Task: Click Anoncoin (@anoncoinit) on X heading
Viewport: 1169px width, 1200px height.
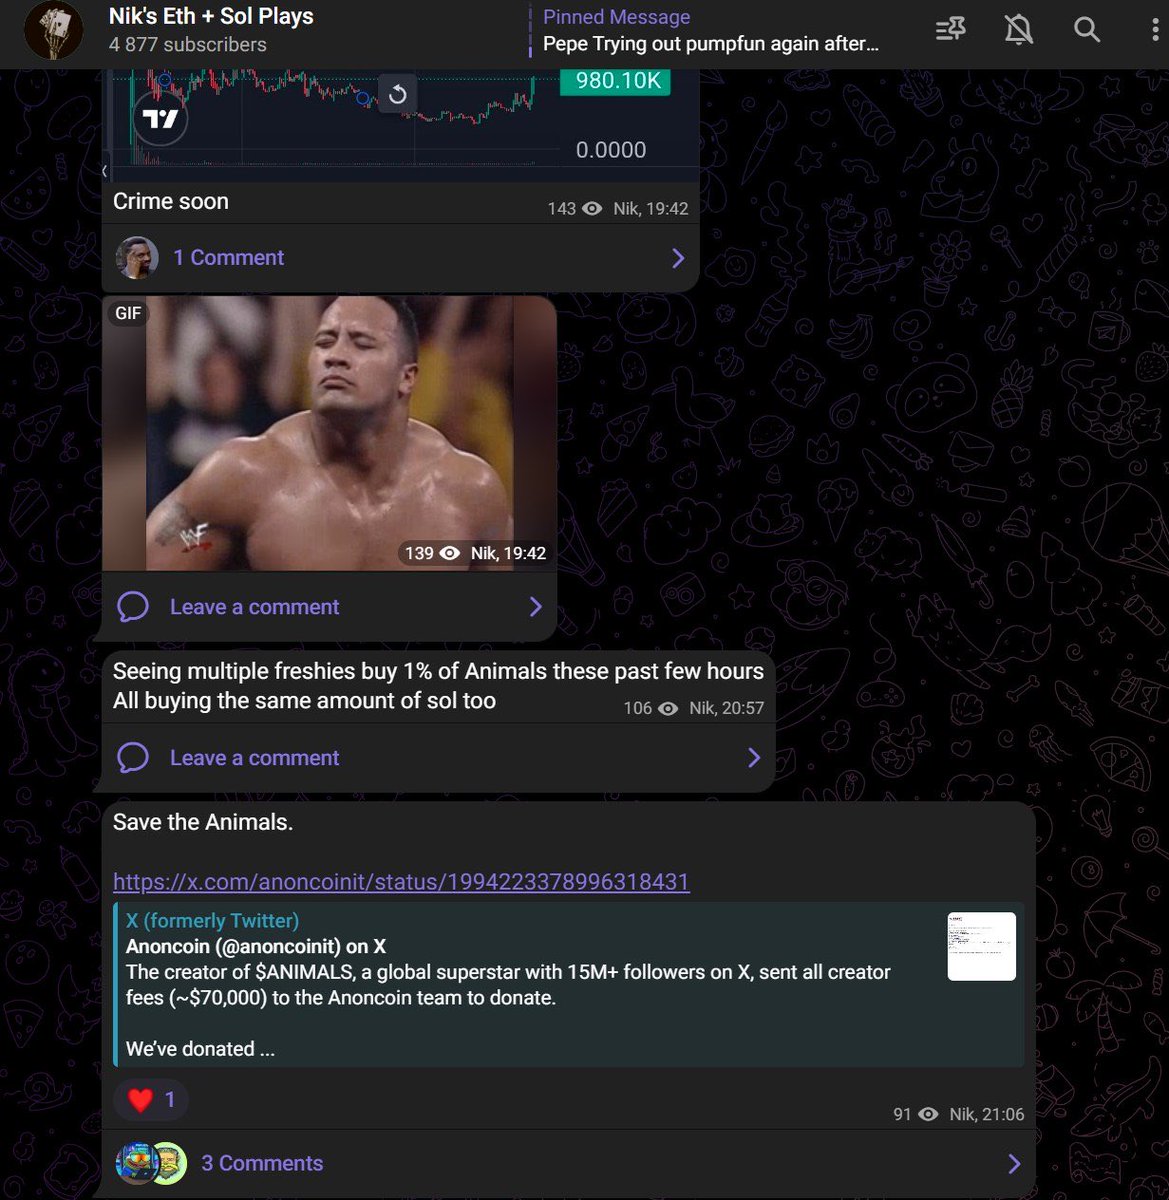Action: [x=256, y=947]
